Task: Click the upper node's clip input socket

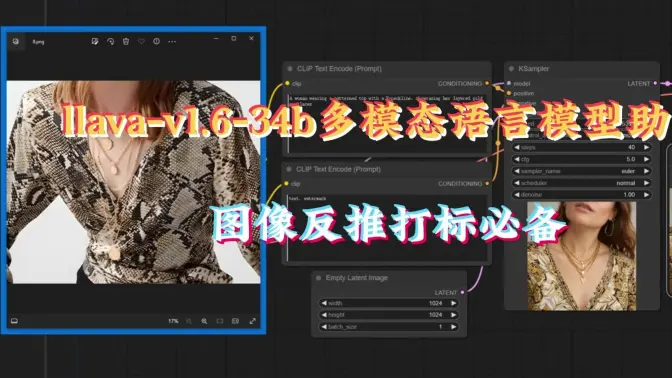Action: pos(287,84)
